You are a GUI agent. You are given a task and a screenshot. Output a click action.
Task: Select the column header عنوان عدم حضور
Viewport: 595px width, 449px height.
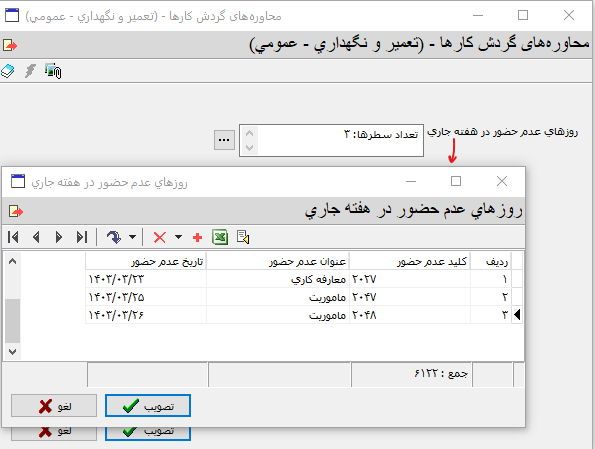(278, 262)
